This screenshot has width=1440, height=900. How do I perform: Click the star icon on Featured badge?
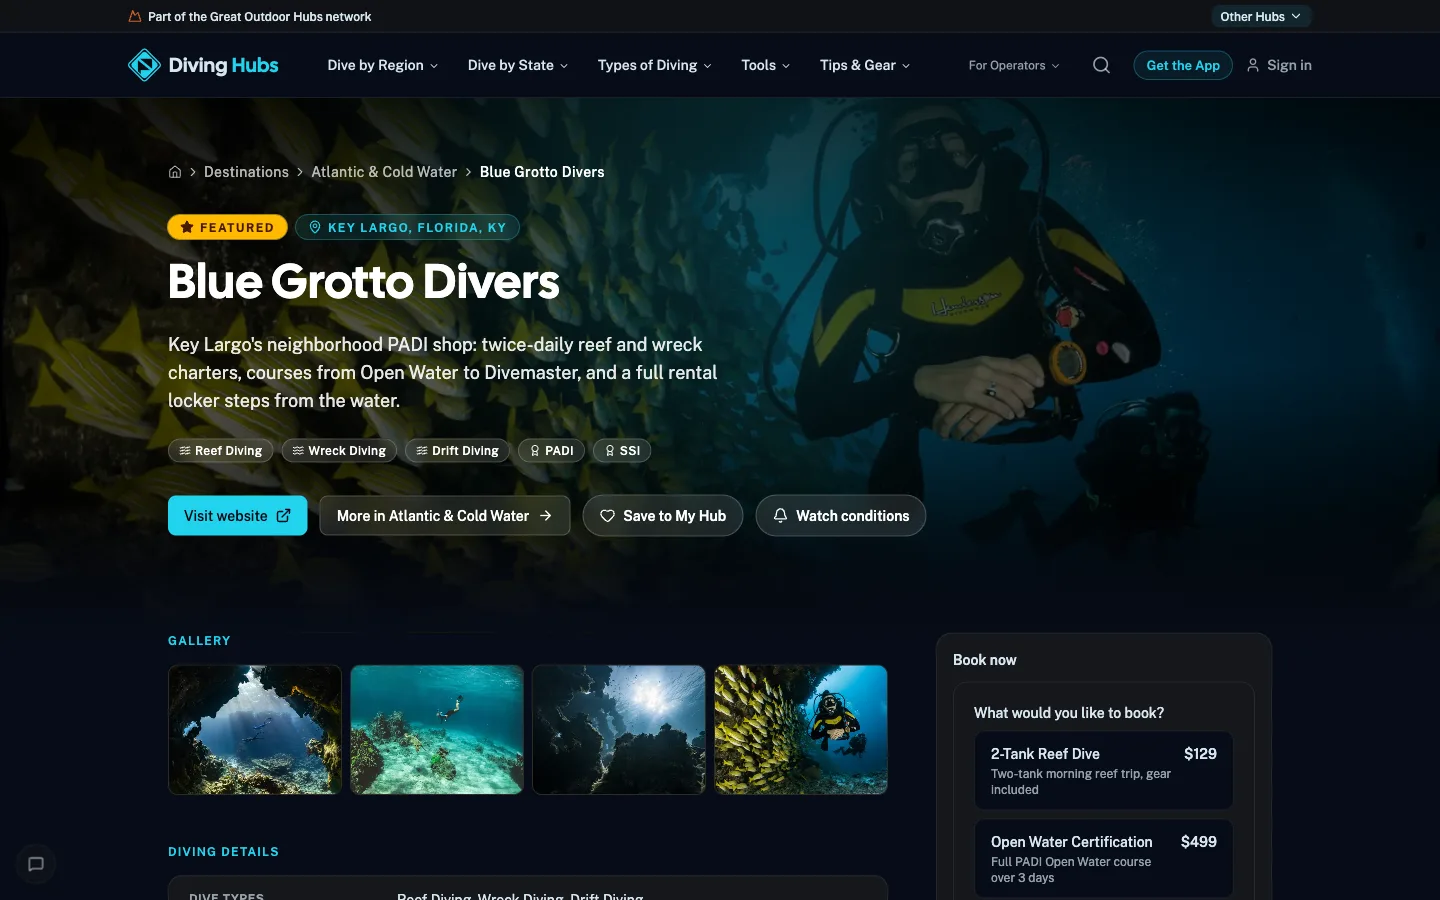point(187,227)
